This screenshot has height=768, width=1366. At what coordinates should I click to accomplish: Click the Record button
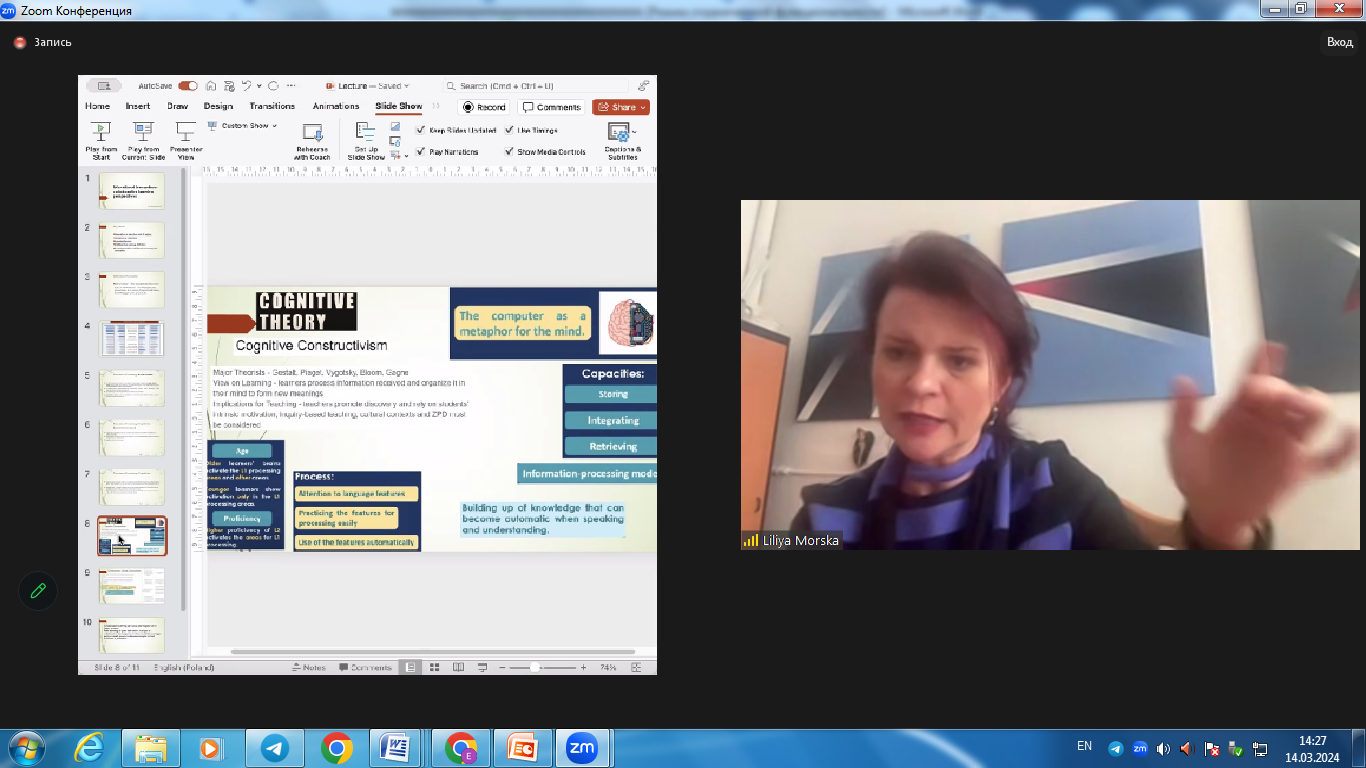tap(484, 107)
